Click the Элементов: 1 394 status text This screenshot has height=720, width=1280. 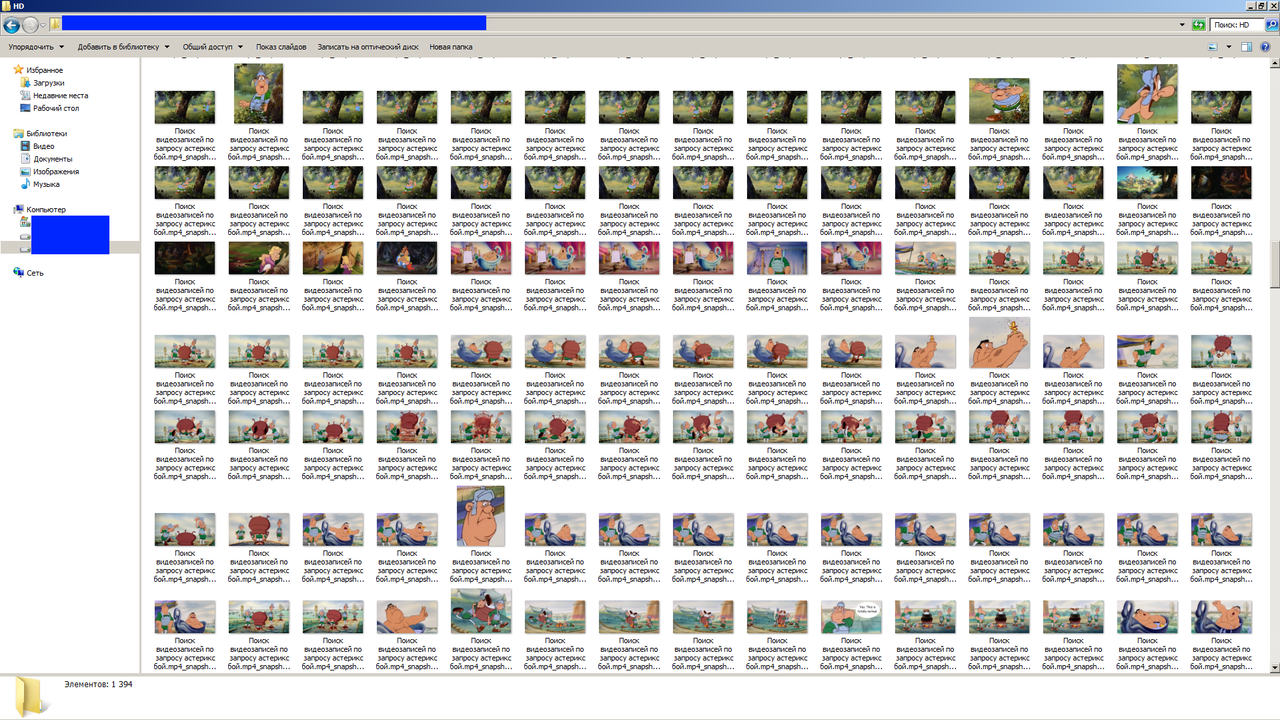(x=98, y=685)
